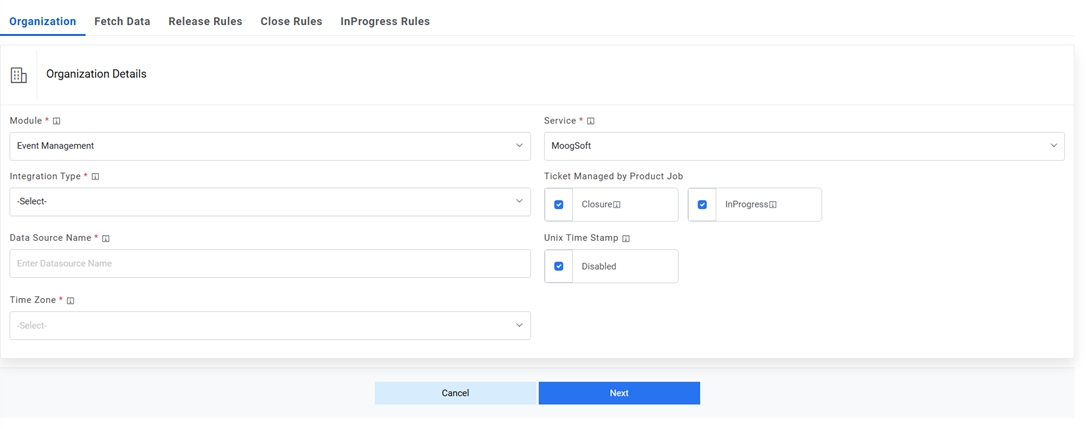
Task: Toggle the InProgress checkbox
Action: [702, 205]
